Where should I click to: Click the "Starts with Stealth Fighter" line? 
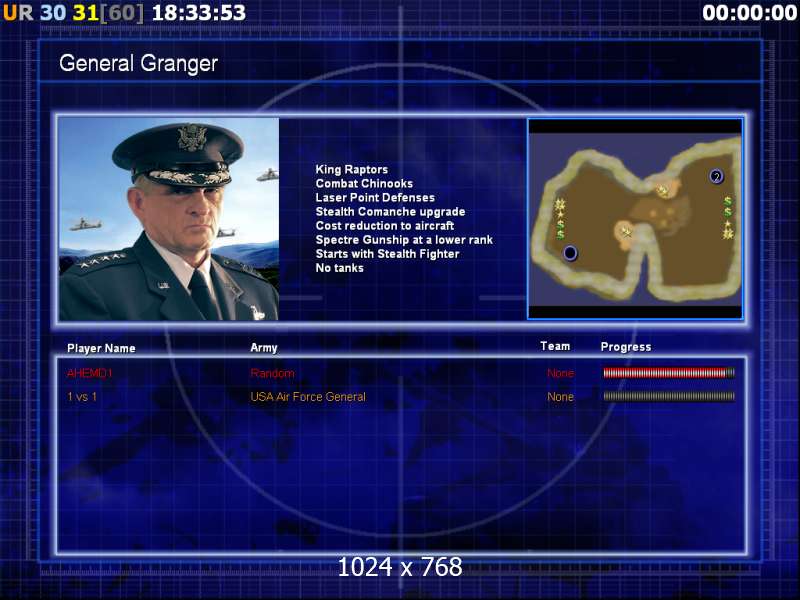pos(387,254)
